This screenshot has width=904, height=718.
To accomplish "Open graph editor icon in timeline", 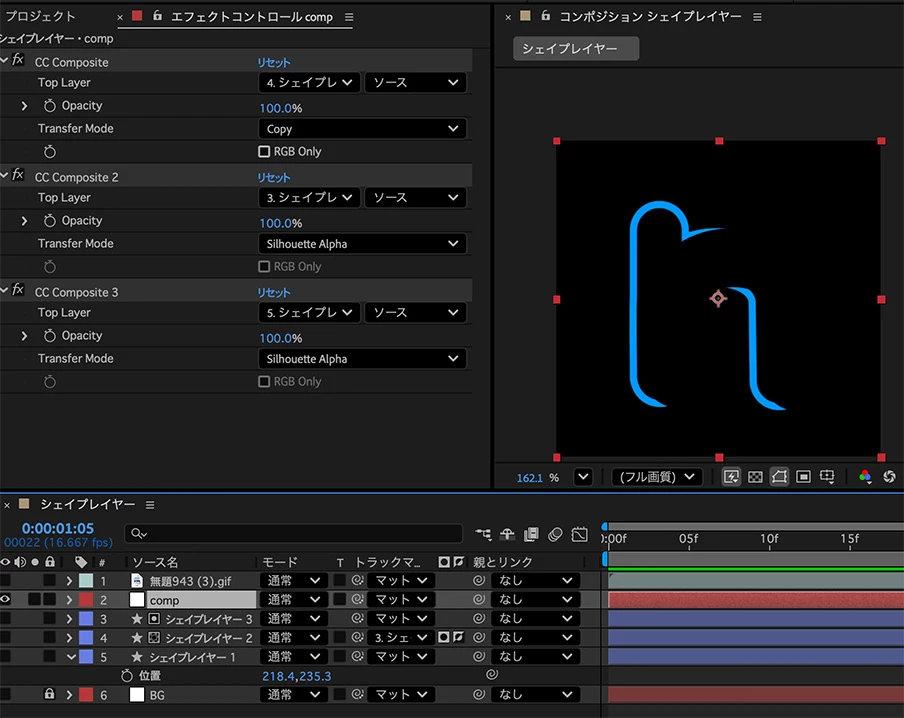I will coord(579,534).
